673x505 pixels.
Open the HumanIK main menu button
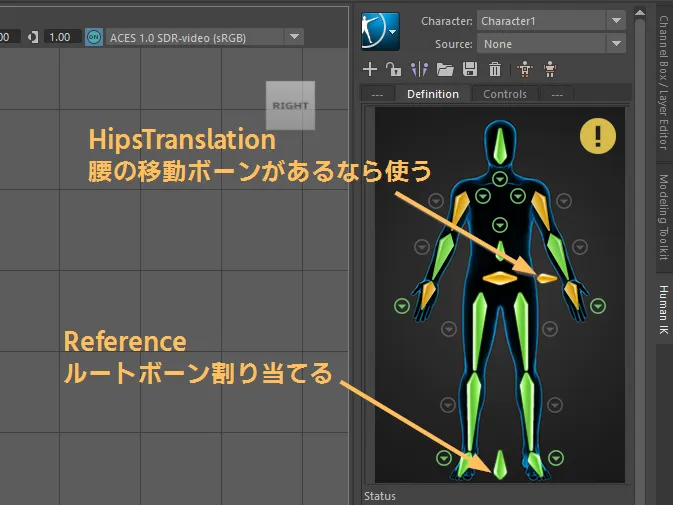pyautogui.click(x=380, y=32)
